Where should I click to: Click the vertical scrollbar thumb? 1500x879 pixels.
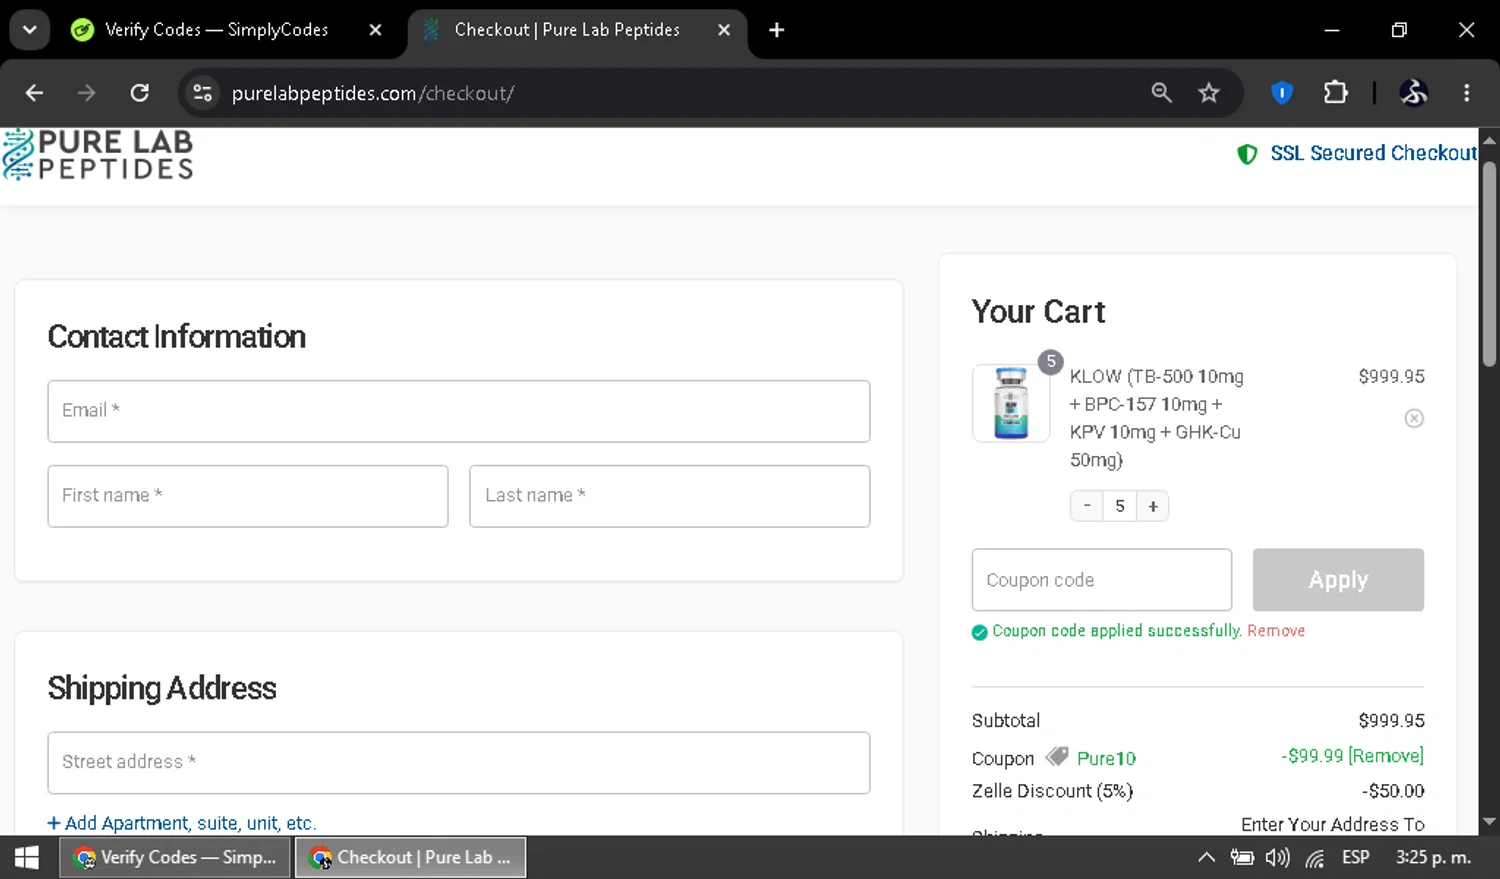(1489, 264)
